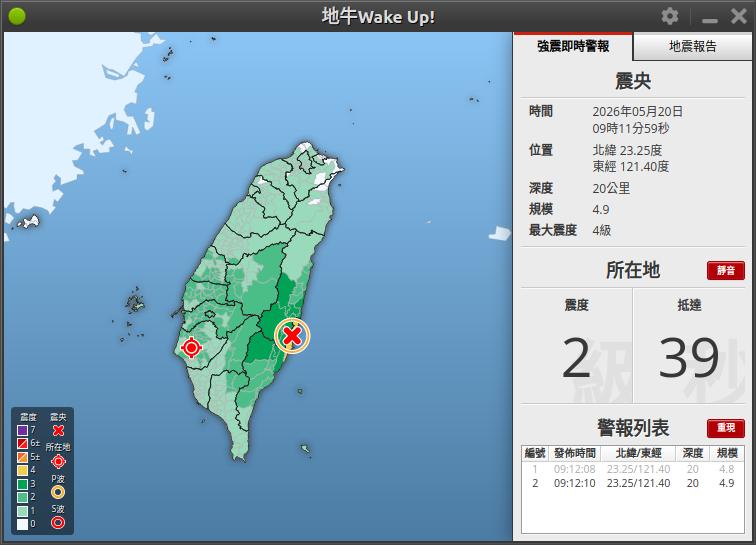Screen dimensions: 756x545
Task: Switch to the 強震即時警報 tab
Action: tap(573, 46)
